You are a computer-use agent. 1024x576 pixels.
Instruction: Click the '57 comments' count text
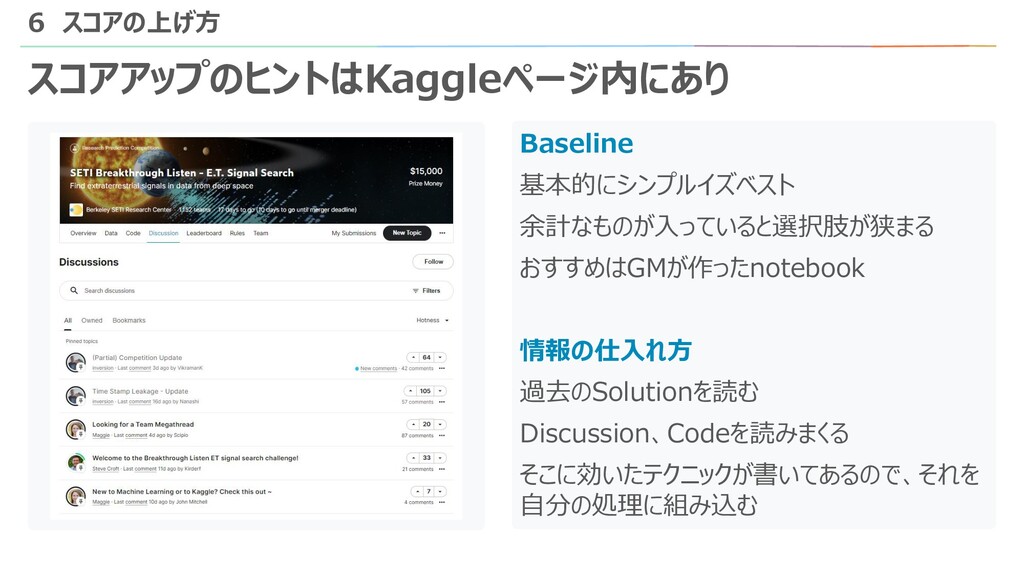(417, 402)
